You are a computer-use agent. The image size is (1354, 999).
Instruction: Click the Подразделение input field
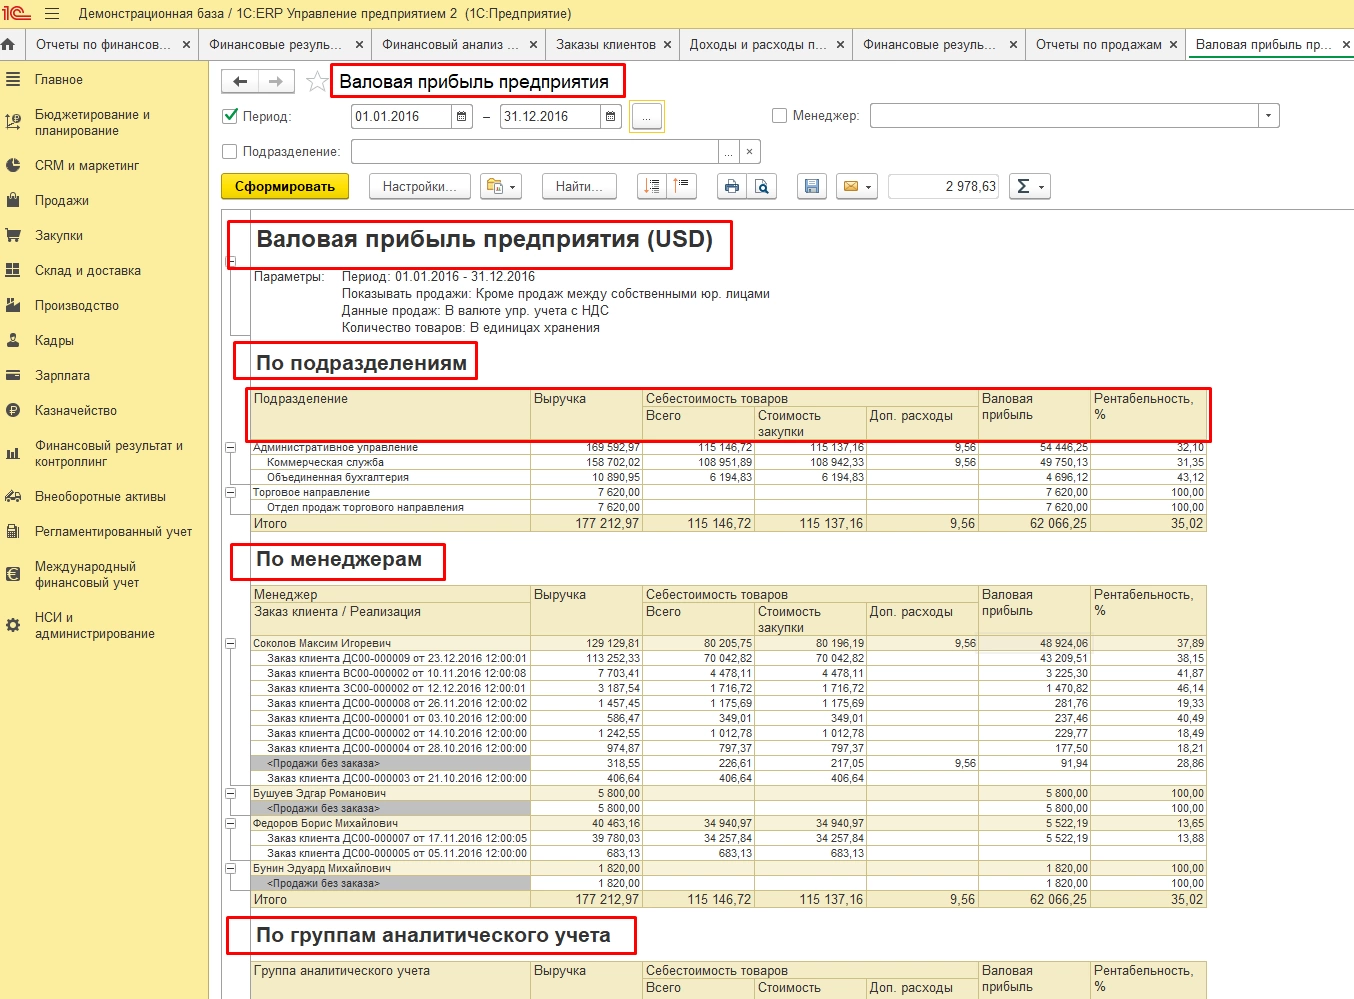tap(534, 152)
